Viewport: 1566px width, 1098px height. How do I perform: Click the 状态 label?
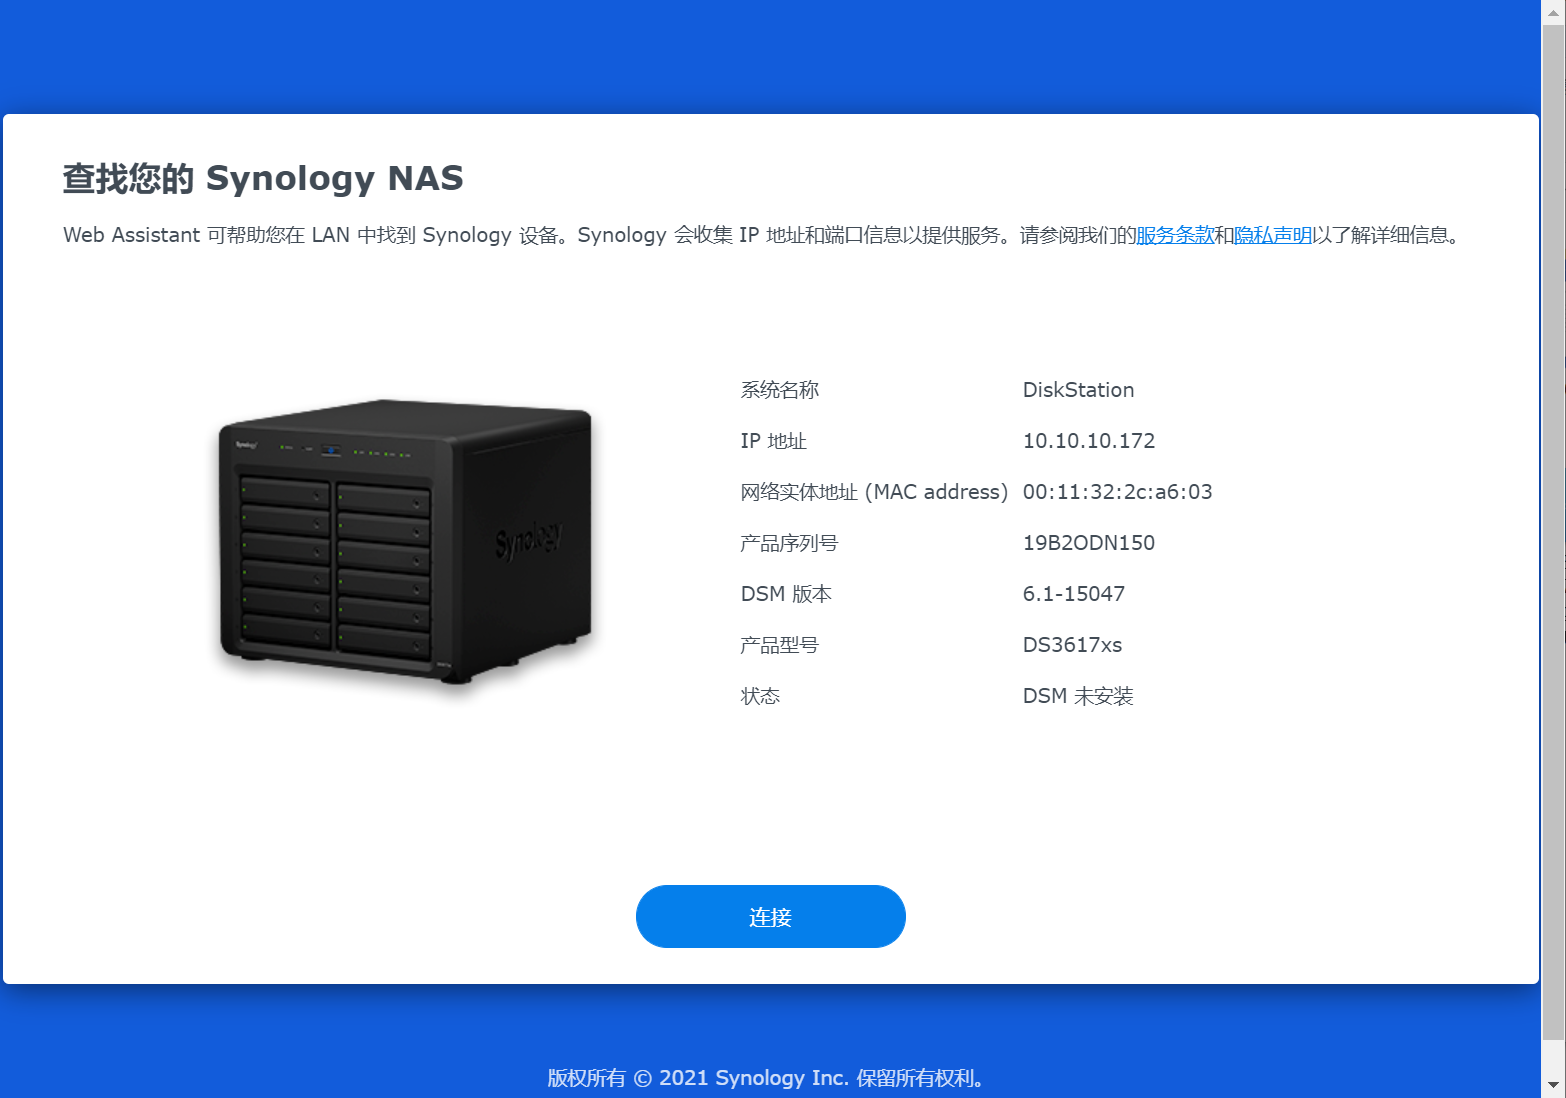[760, 696]
